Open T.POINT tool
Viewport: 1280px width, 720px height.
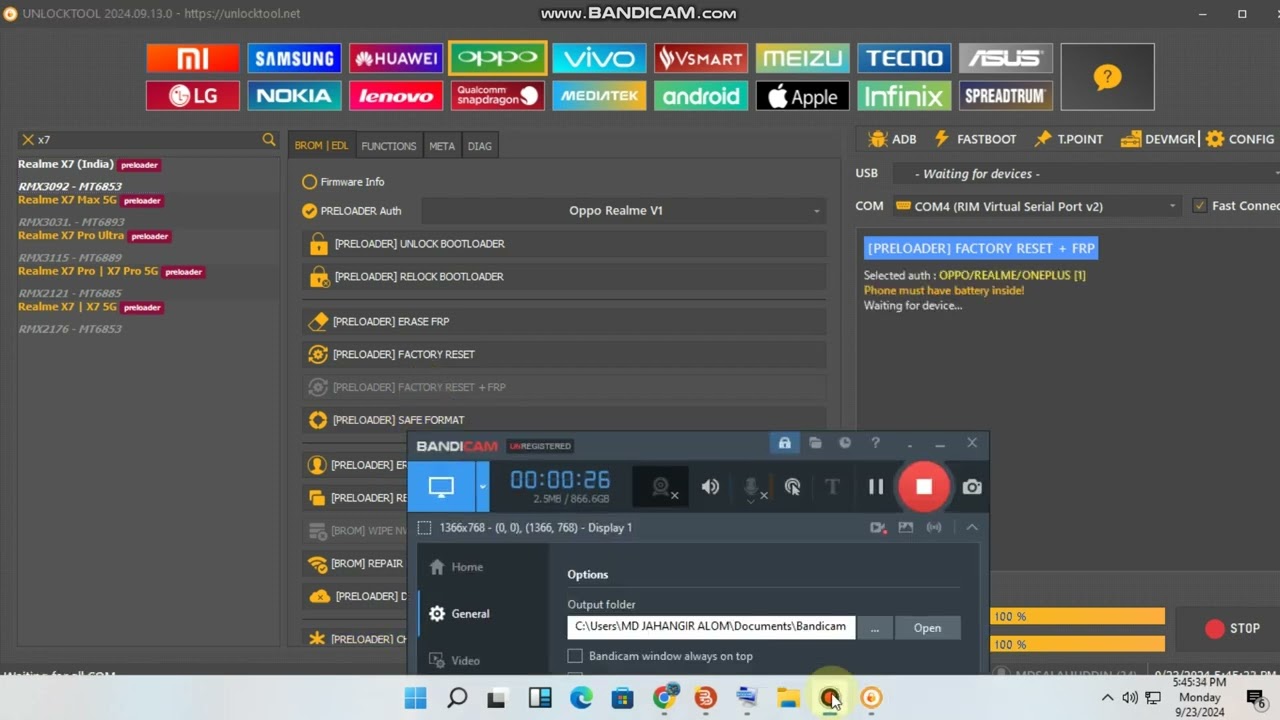tap(1068, 139)
